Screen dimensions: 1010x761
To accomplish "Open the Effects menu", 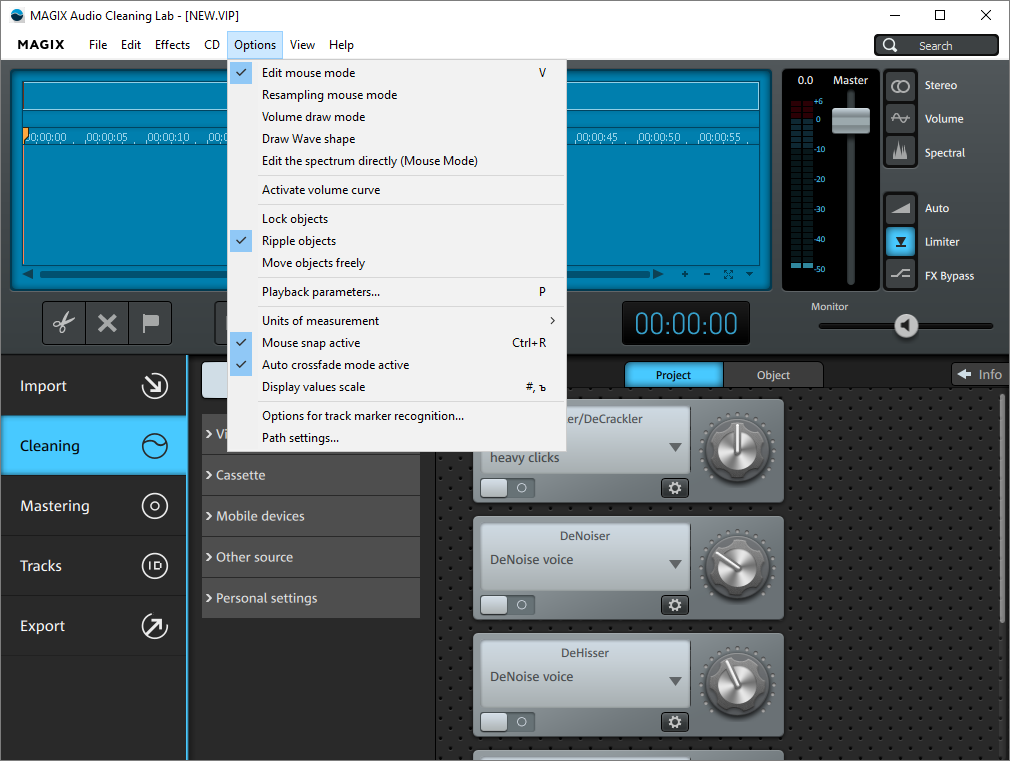I will (x=172, y=45).
